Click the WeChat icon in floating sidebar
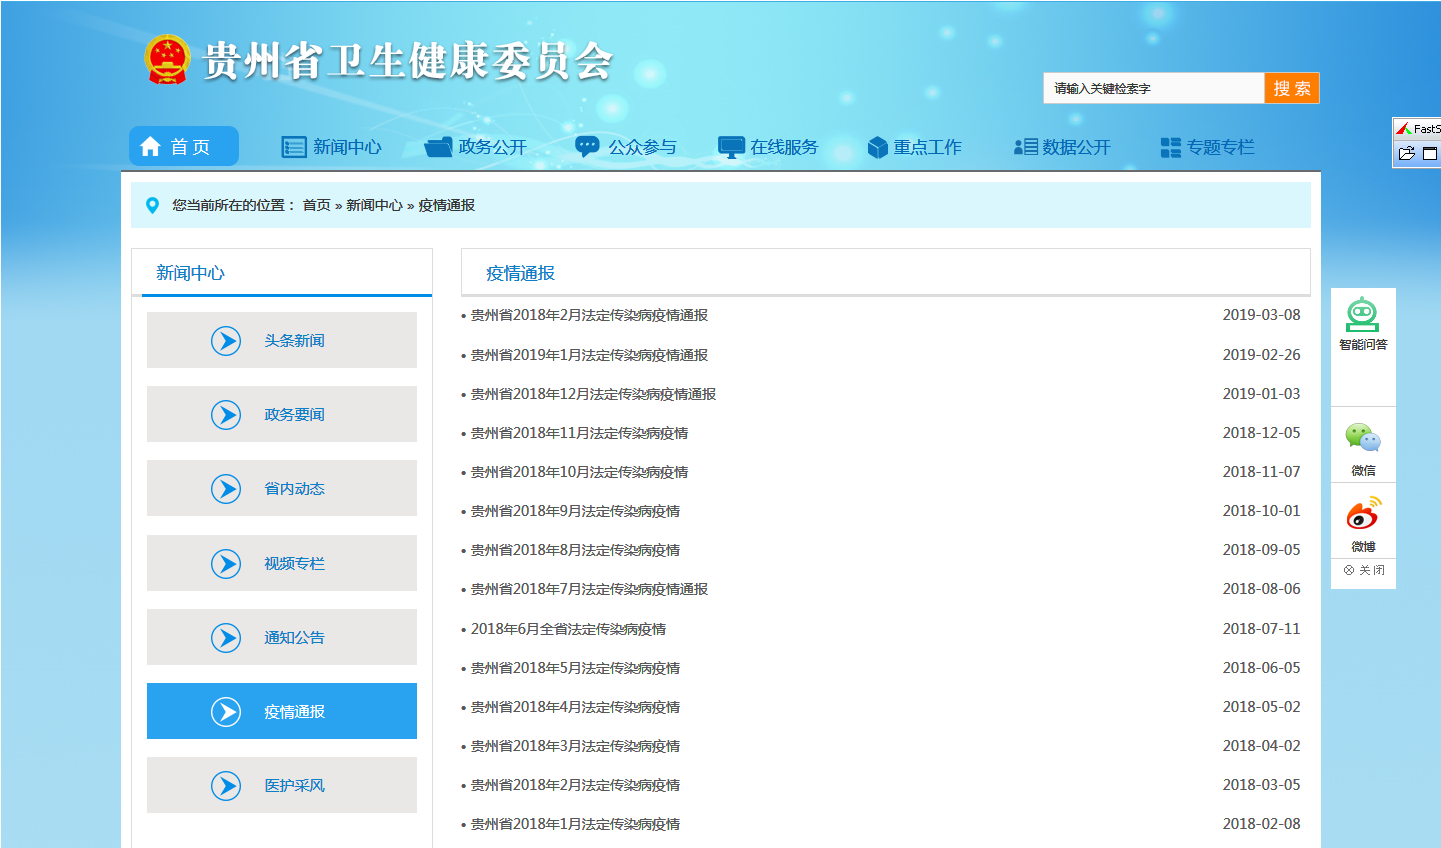 [1362, 438]
